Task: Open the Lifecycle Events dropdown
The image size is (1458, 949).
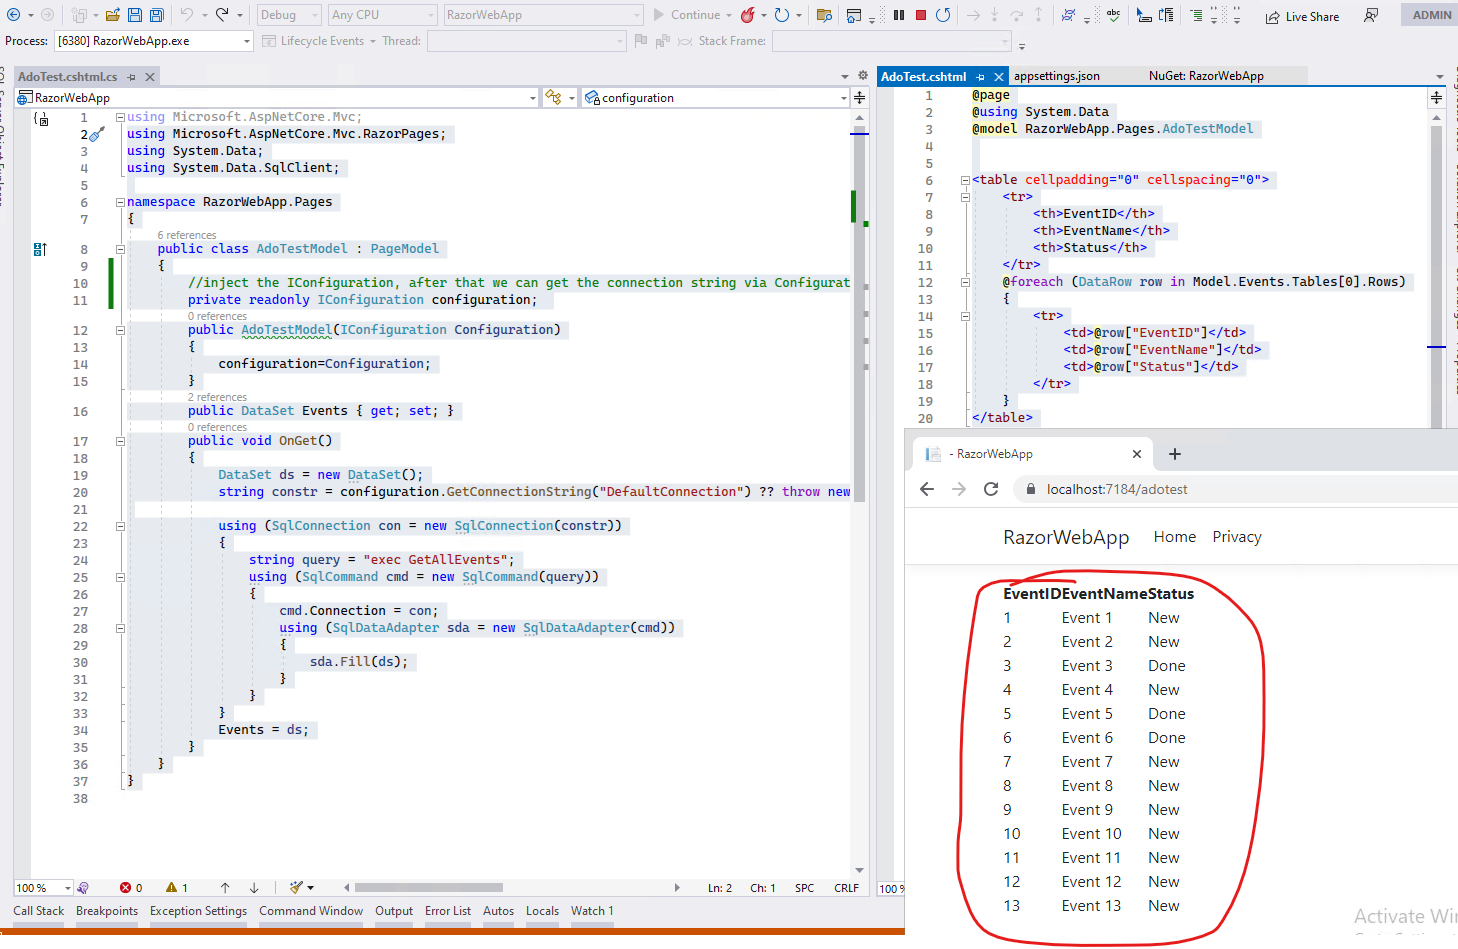Action: pos(320,41)
